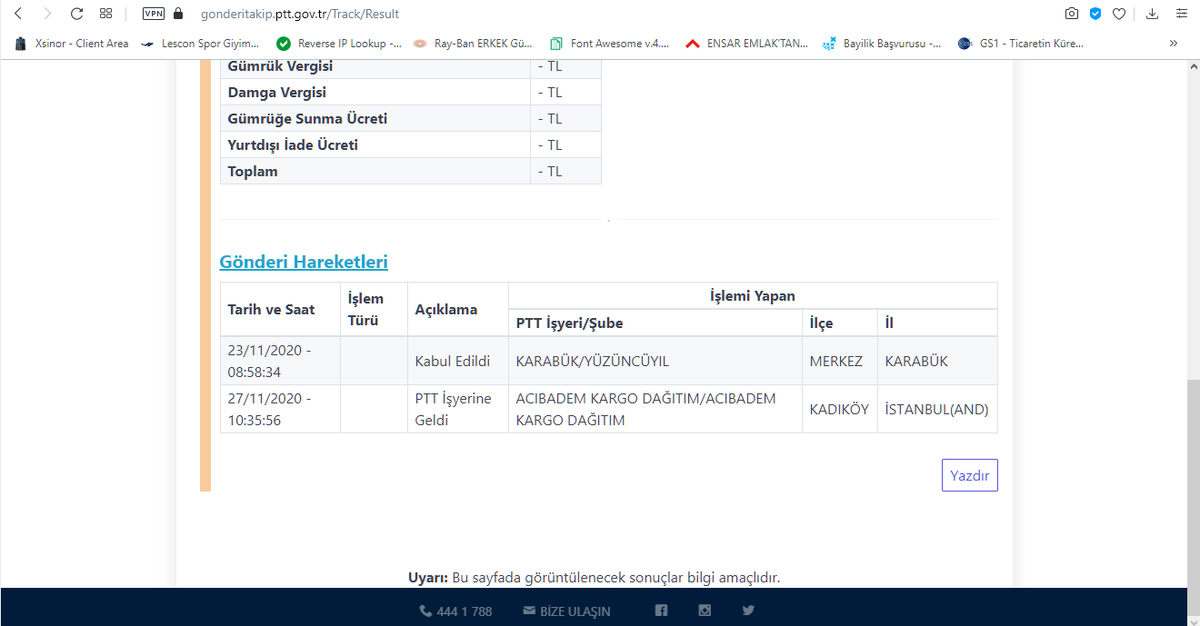The width and height of the screenshot is (1200, 626).
Task: Open the blue shield ad blocker icon
Action: [1096, 14]
